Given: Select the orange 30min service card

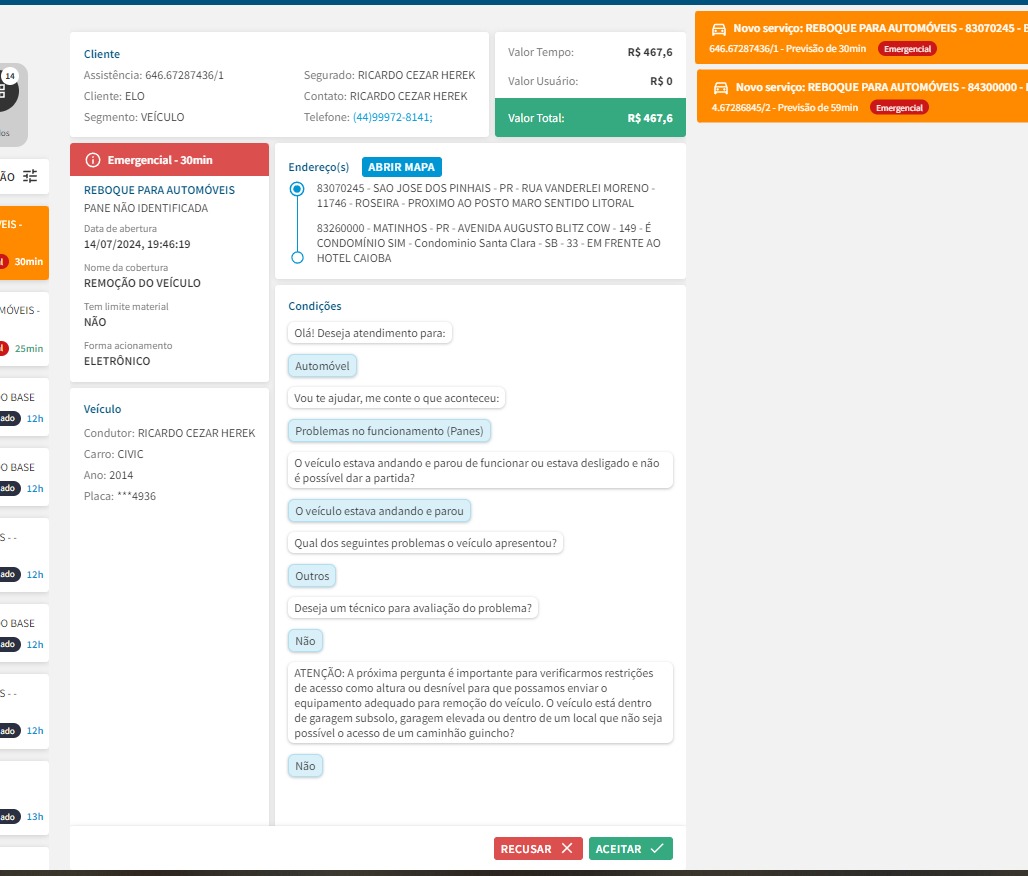Looking at the screenshot, I should (x=24, y=243).
